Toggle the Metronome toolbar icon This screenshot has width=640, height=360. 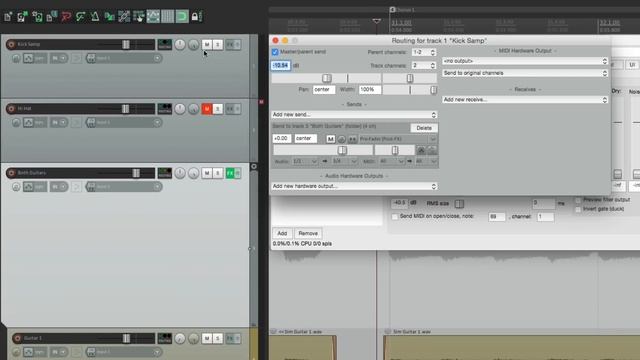(x=95, y=17)
